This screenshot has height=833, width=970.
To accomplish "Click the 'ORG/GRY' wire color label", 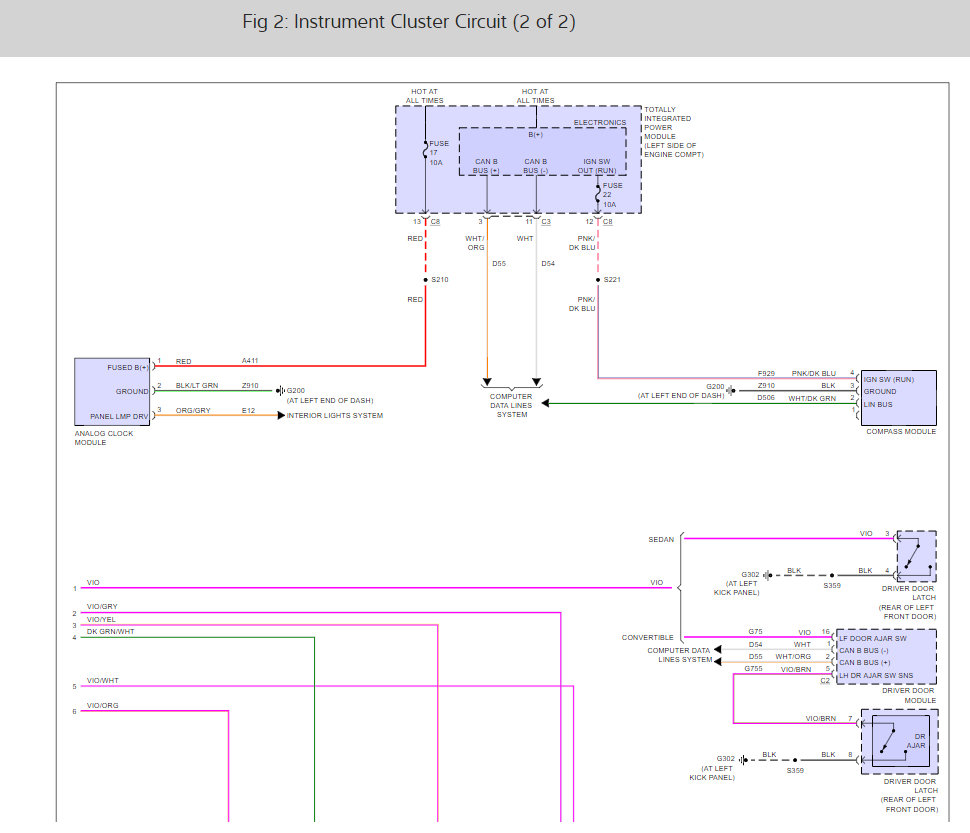I will coord(193,410).
